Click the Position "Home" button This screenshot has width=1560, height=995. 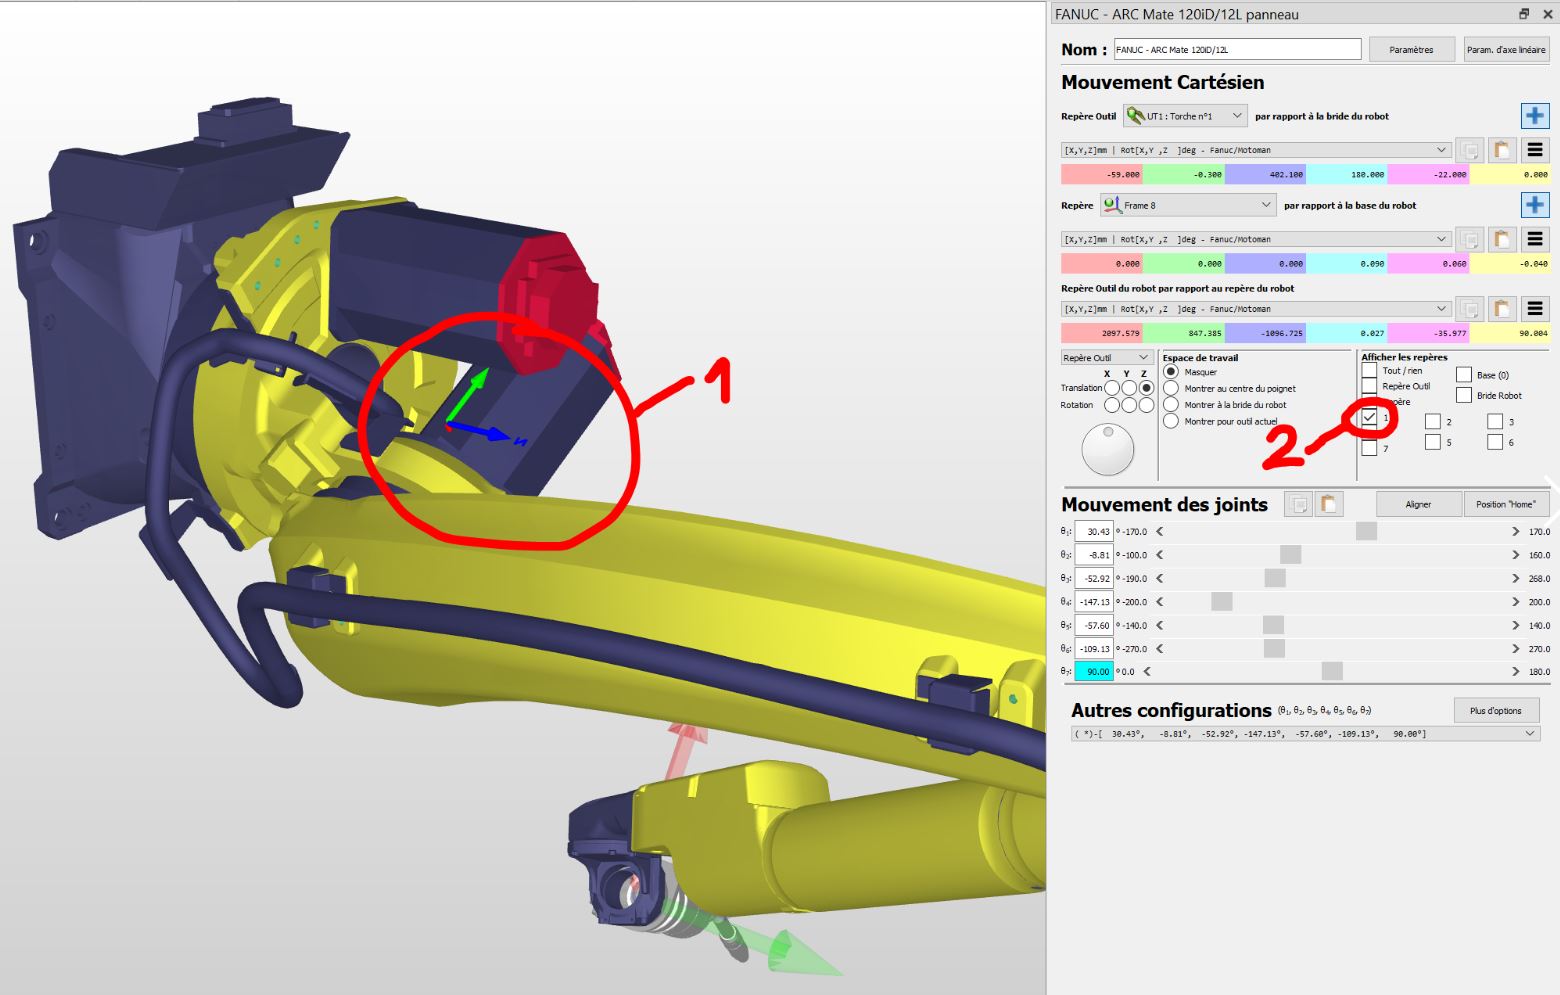tap(1505, 505)
